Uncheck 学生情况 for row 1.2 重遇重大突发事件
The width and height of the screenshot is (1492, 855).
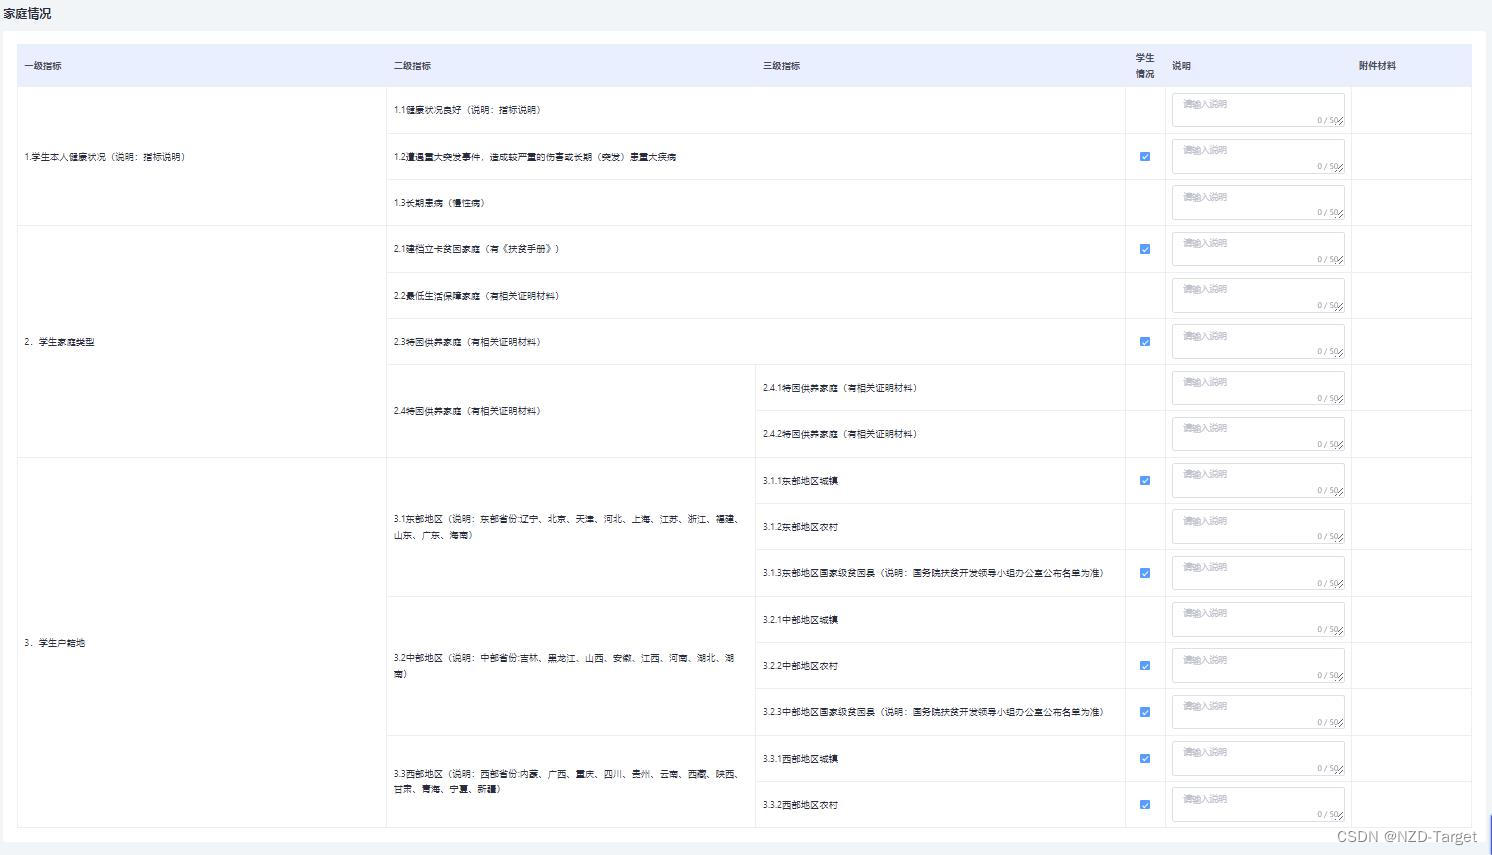coord(1145,156)
